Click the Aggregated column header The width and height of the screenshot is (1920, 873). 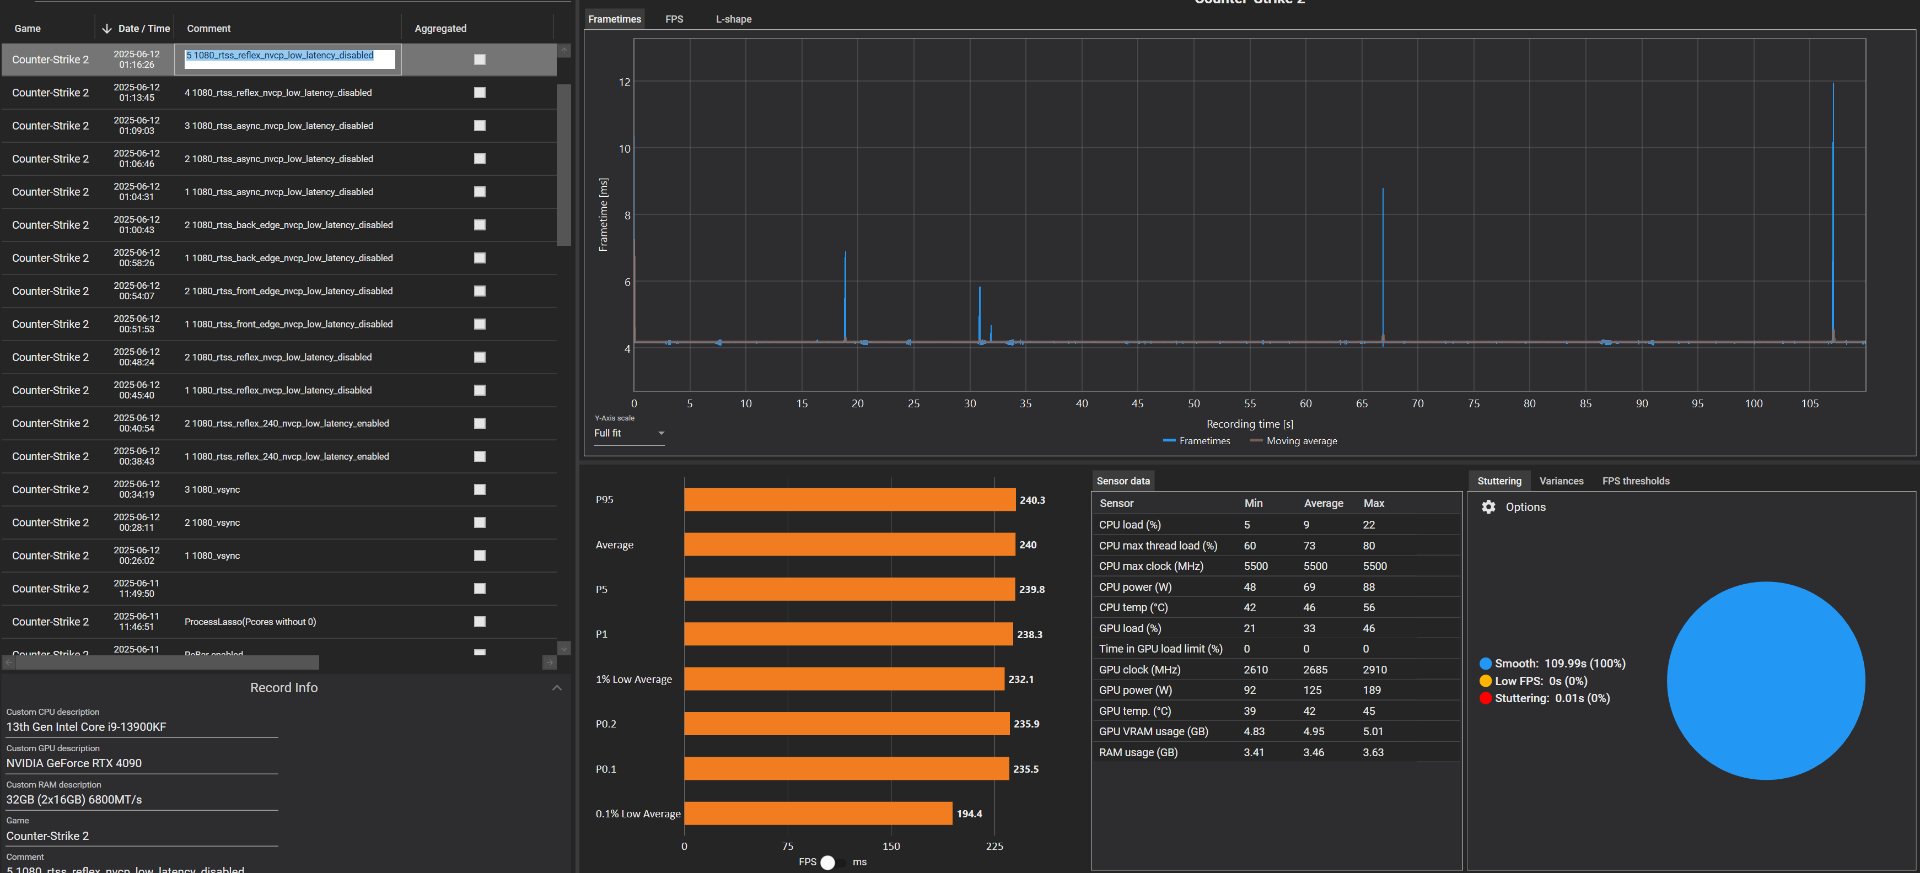click(x=440, y=28)
